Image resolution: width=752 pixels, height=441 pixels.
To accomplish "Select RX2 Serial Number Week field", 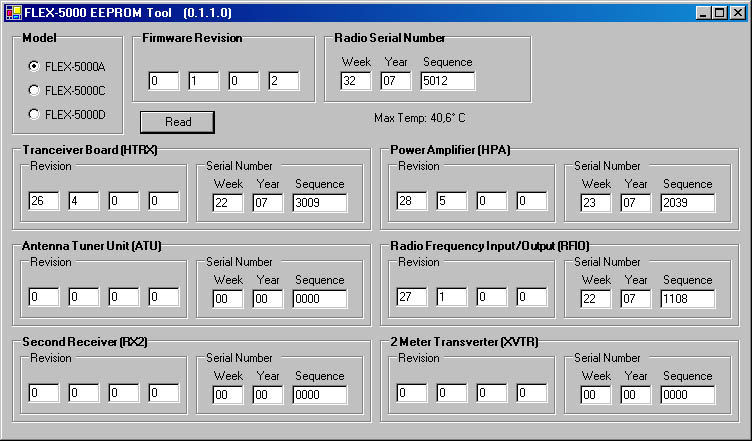I will (x=228, y=395).
